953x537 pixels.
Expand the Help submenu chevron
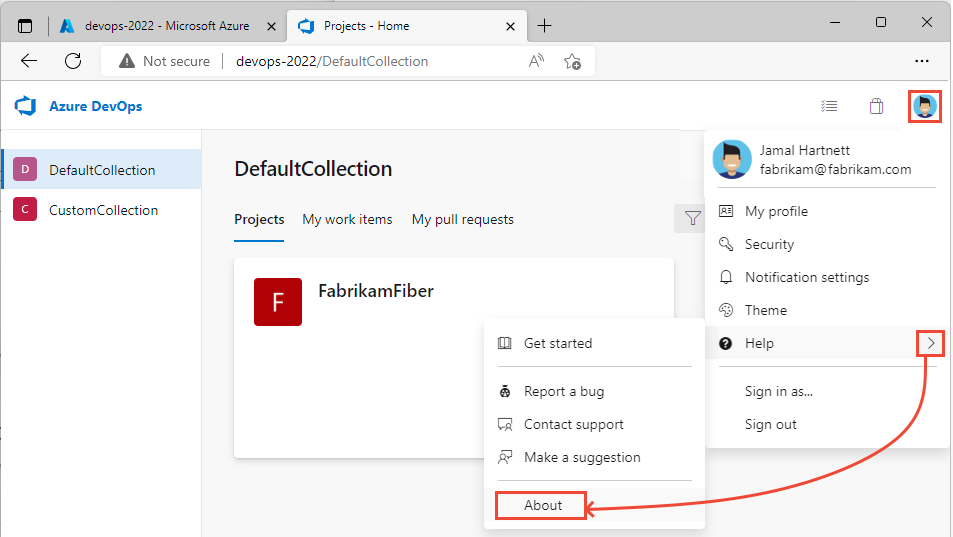[931, 343]
